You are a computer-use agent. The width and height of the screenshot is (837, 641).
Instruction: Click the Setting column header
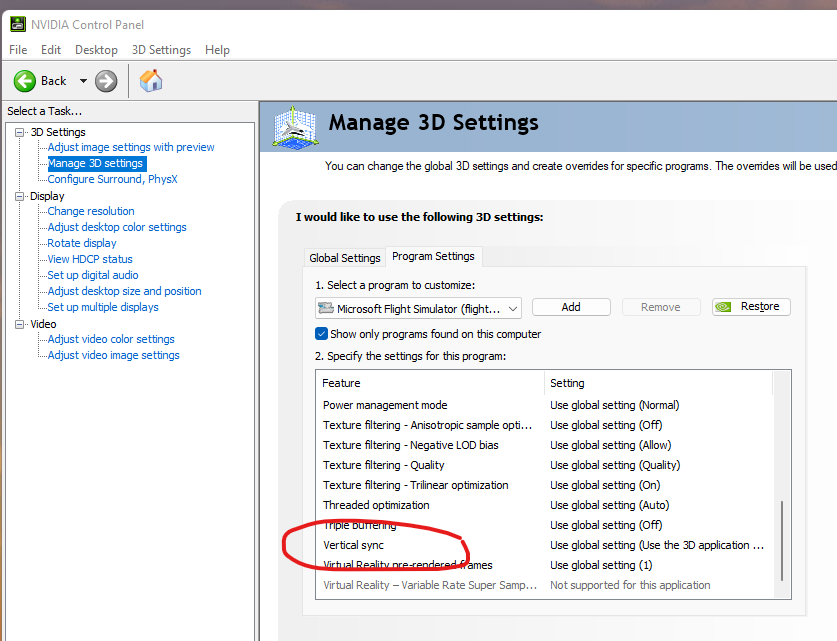(658, 383)
